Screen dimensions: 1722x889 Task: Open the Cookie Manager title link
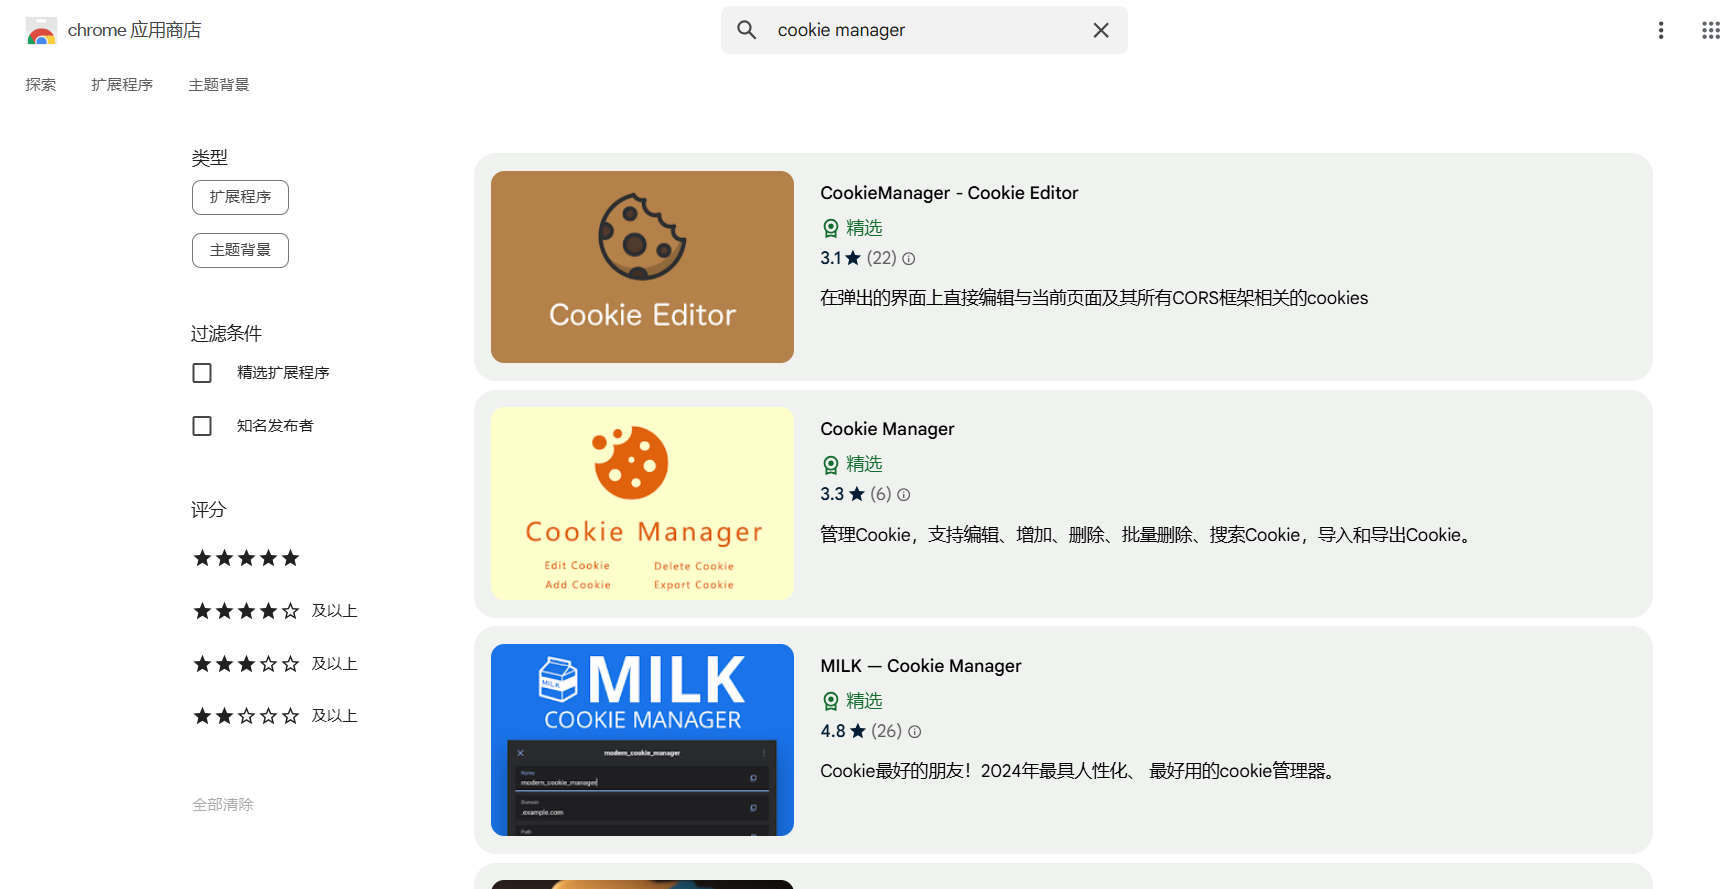pos(887,429)
